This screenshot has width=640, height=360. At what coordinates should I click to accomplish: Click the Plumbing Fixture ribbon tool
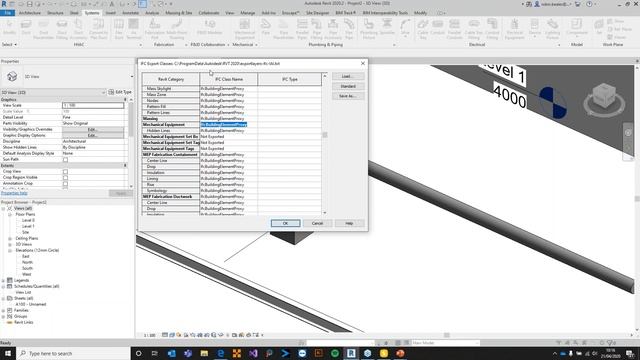[x=369, y=29]
